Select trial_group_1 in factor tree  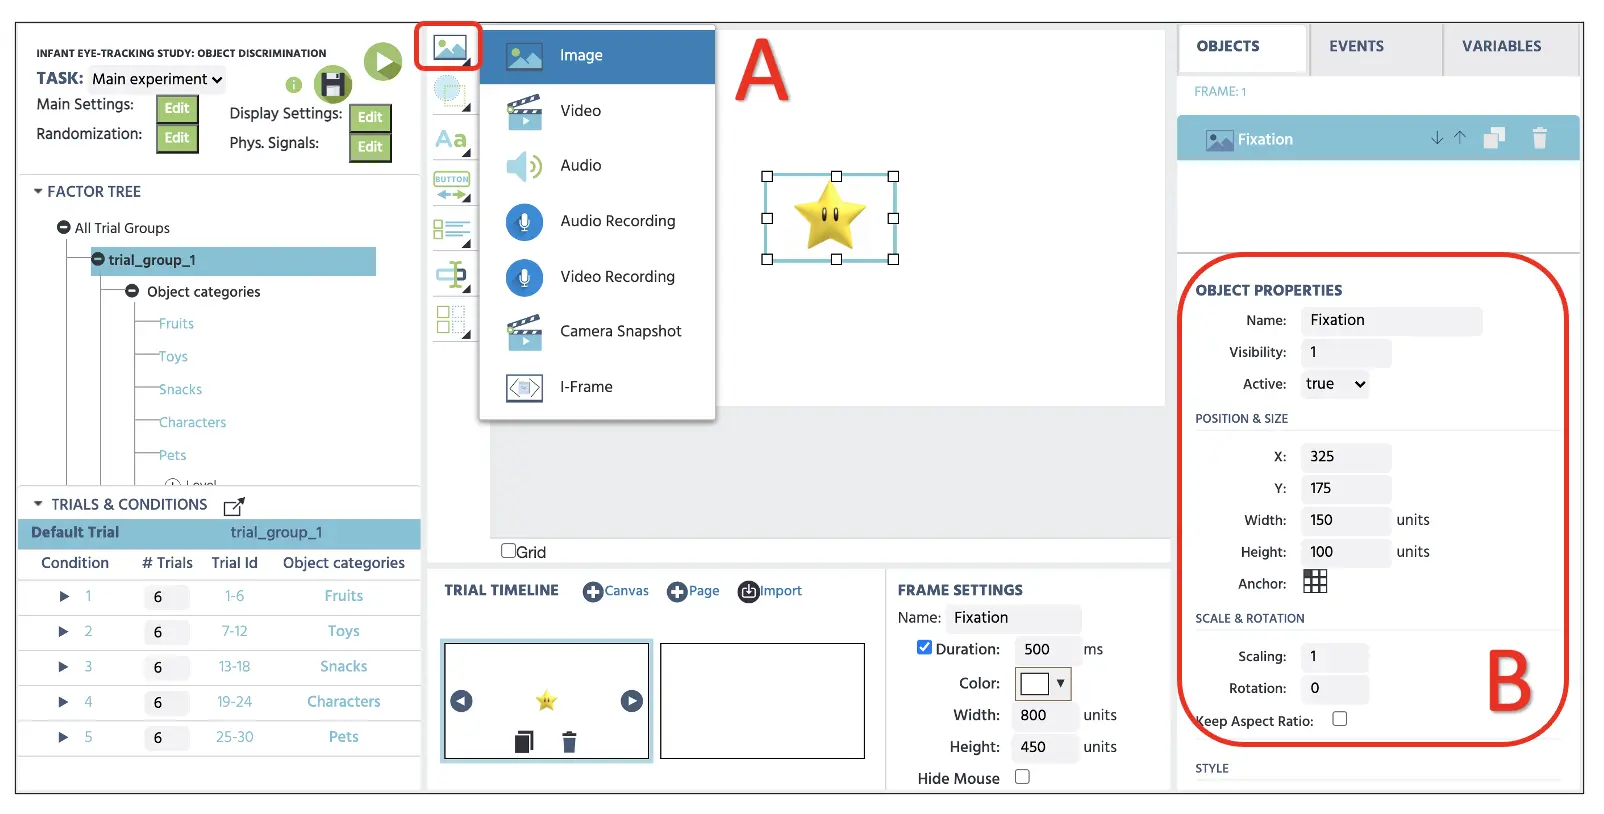[x=234, y=260]
